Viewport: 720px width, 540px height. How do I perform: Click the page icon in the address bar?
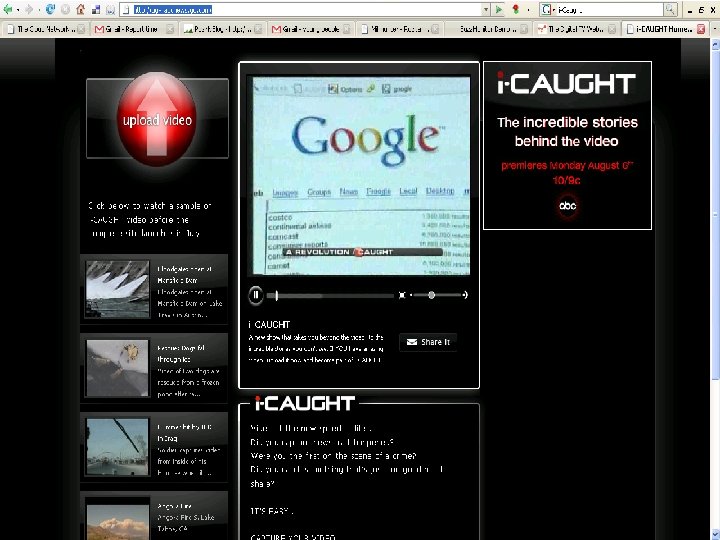[127, 9]
